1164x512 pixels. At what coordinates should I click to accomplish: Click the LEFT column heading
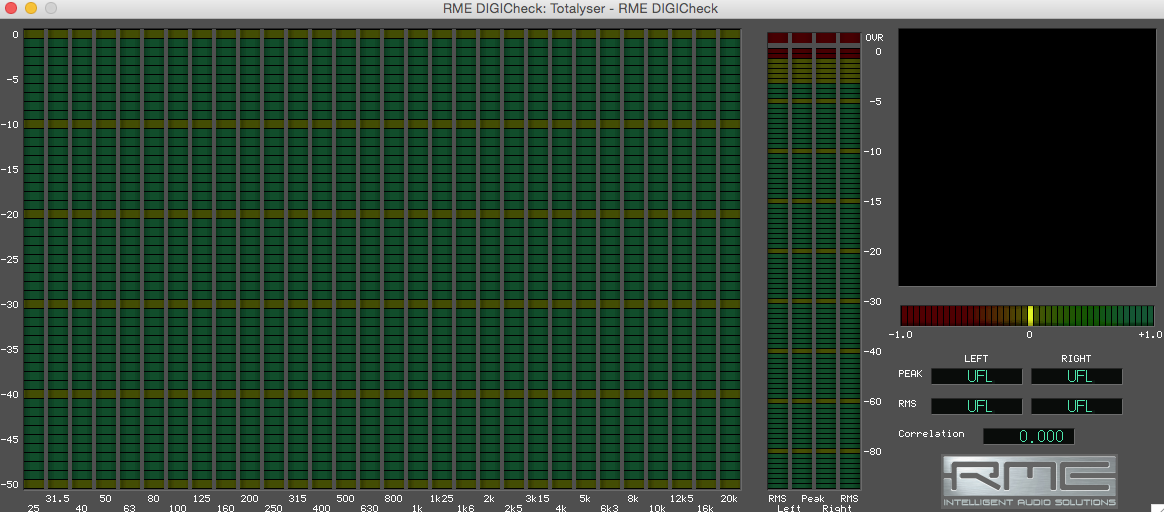pyautogui.click(x=976, y=358)
